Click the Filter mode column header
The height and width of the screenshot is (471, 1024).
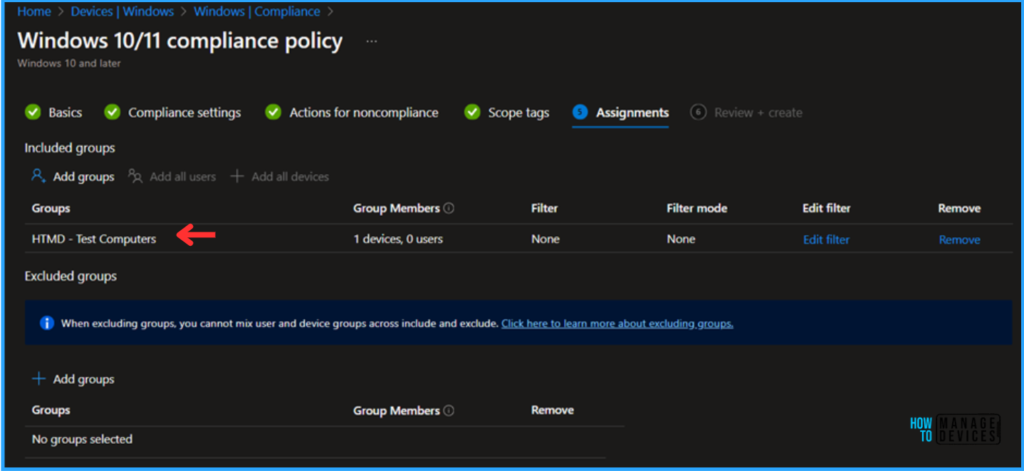(697, 208)
